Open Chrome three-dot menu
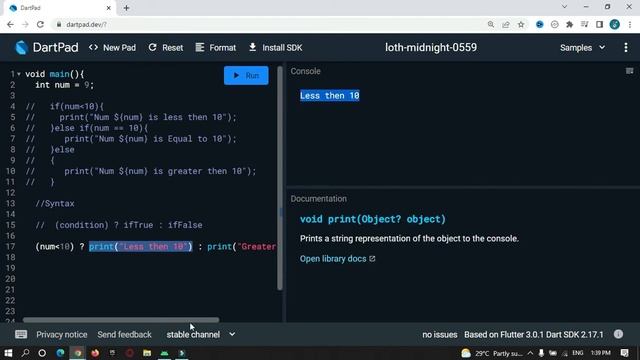640x360 pixels. [630, 24]
